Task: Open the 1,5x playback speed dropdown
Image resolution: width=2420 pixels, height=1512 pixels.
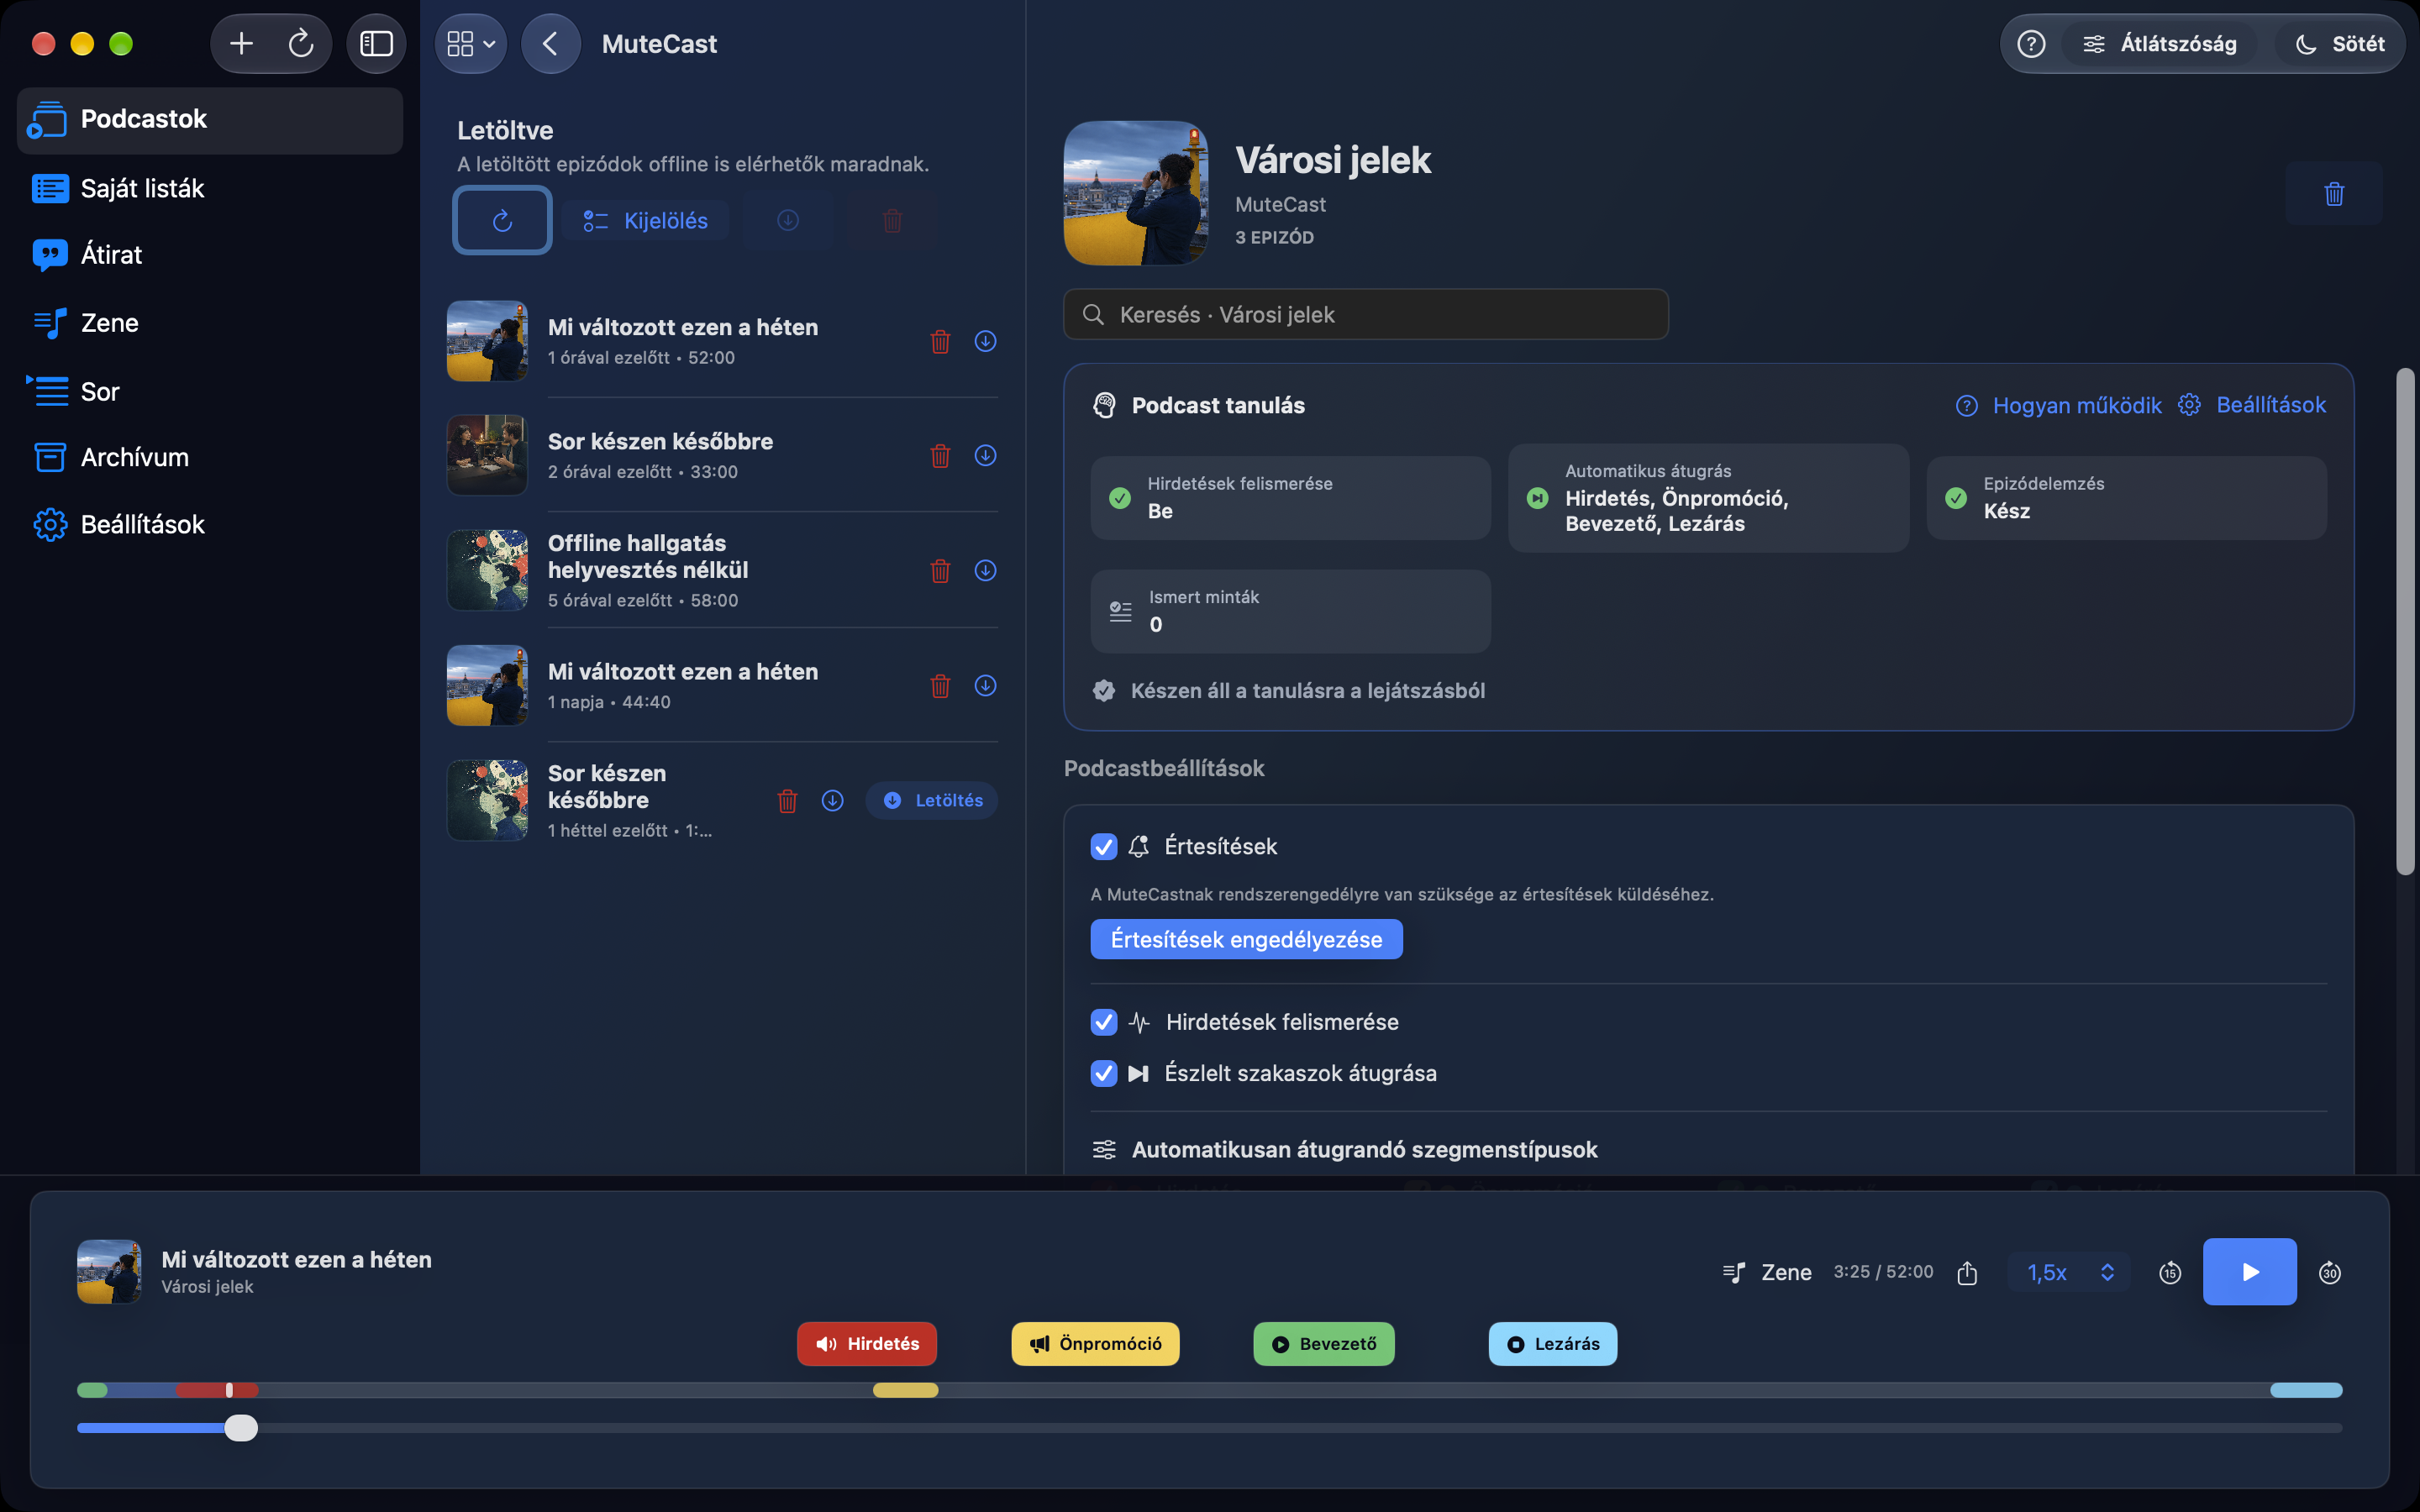Action: (x=2069, y=1272)
